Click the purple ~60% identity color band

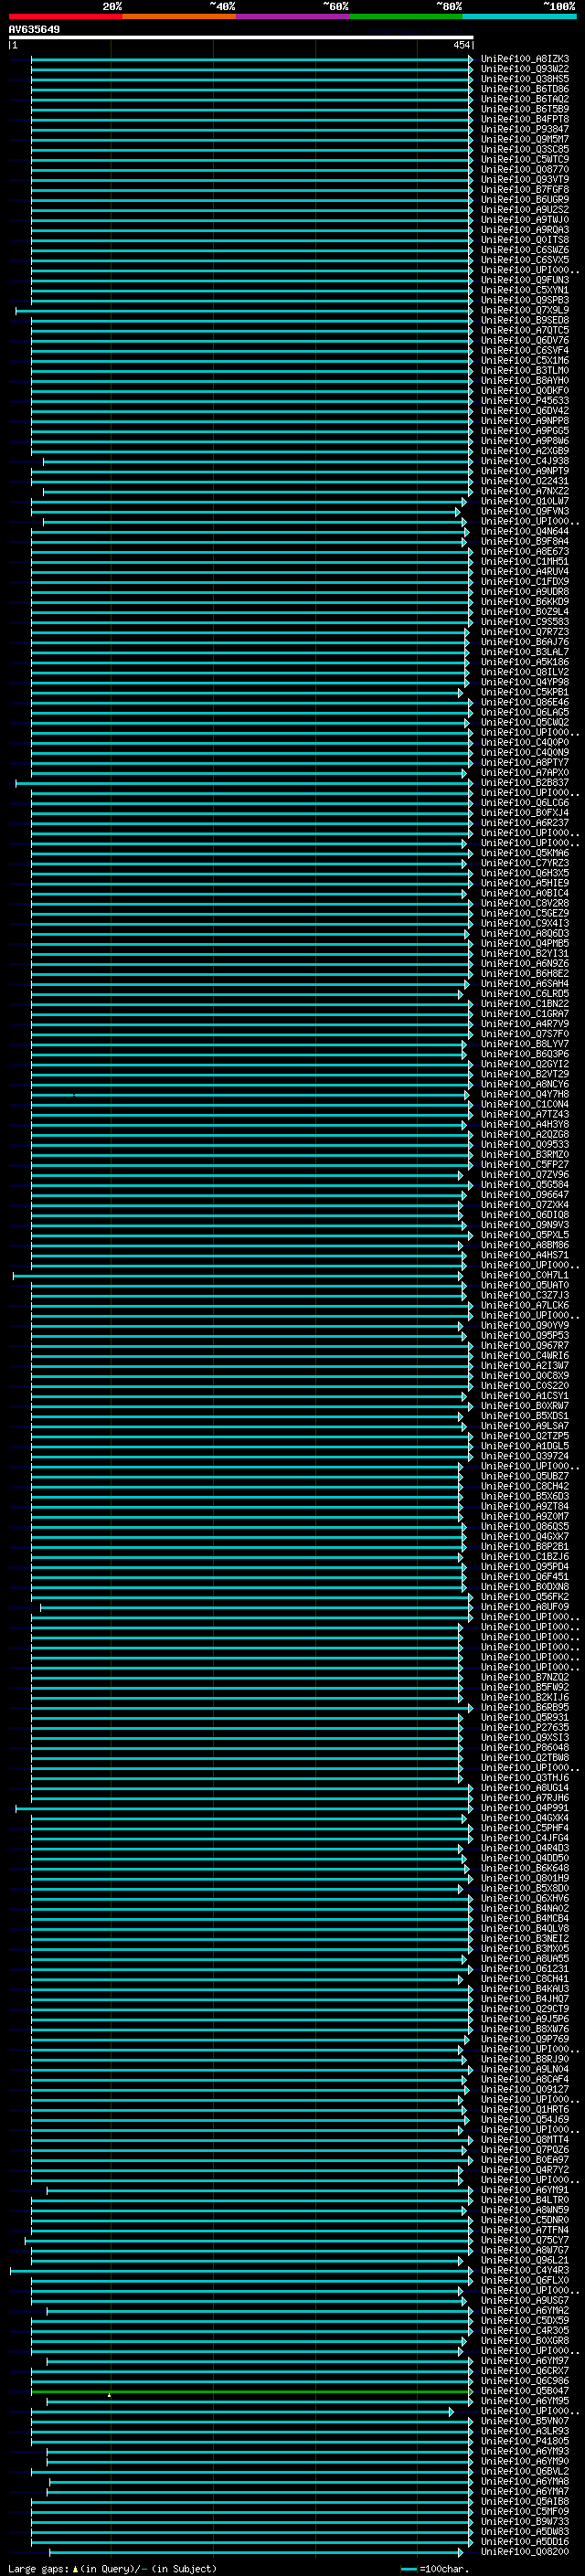click(293, 16)
